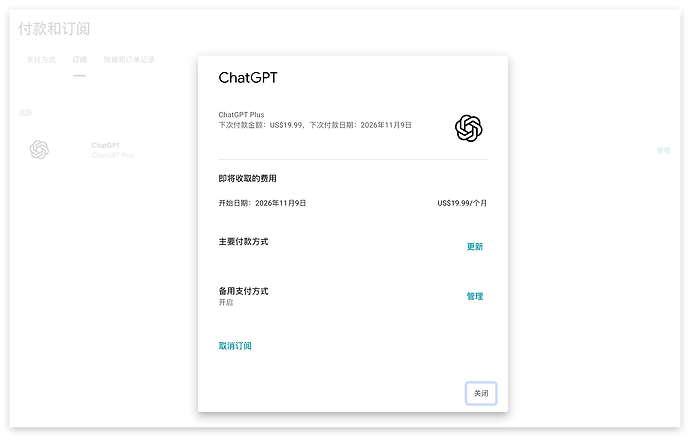Click the US$19.99/个月 price
This screenshot has height=437, width=690.
click(462, 203)
